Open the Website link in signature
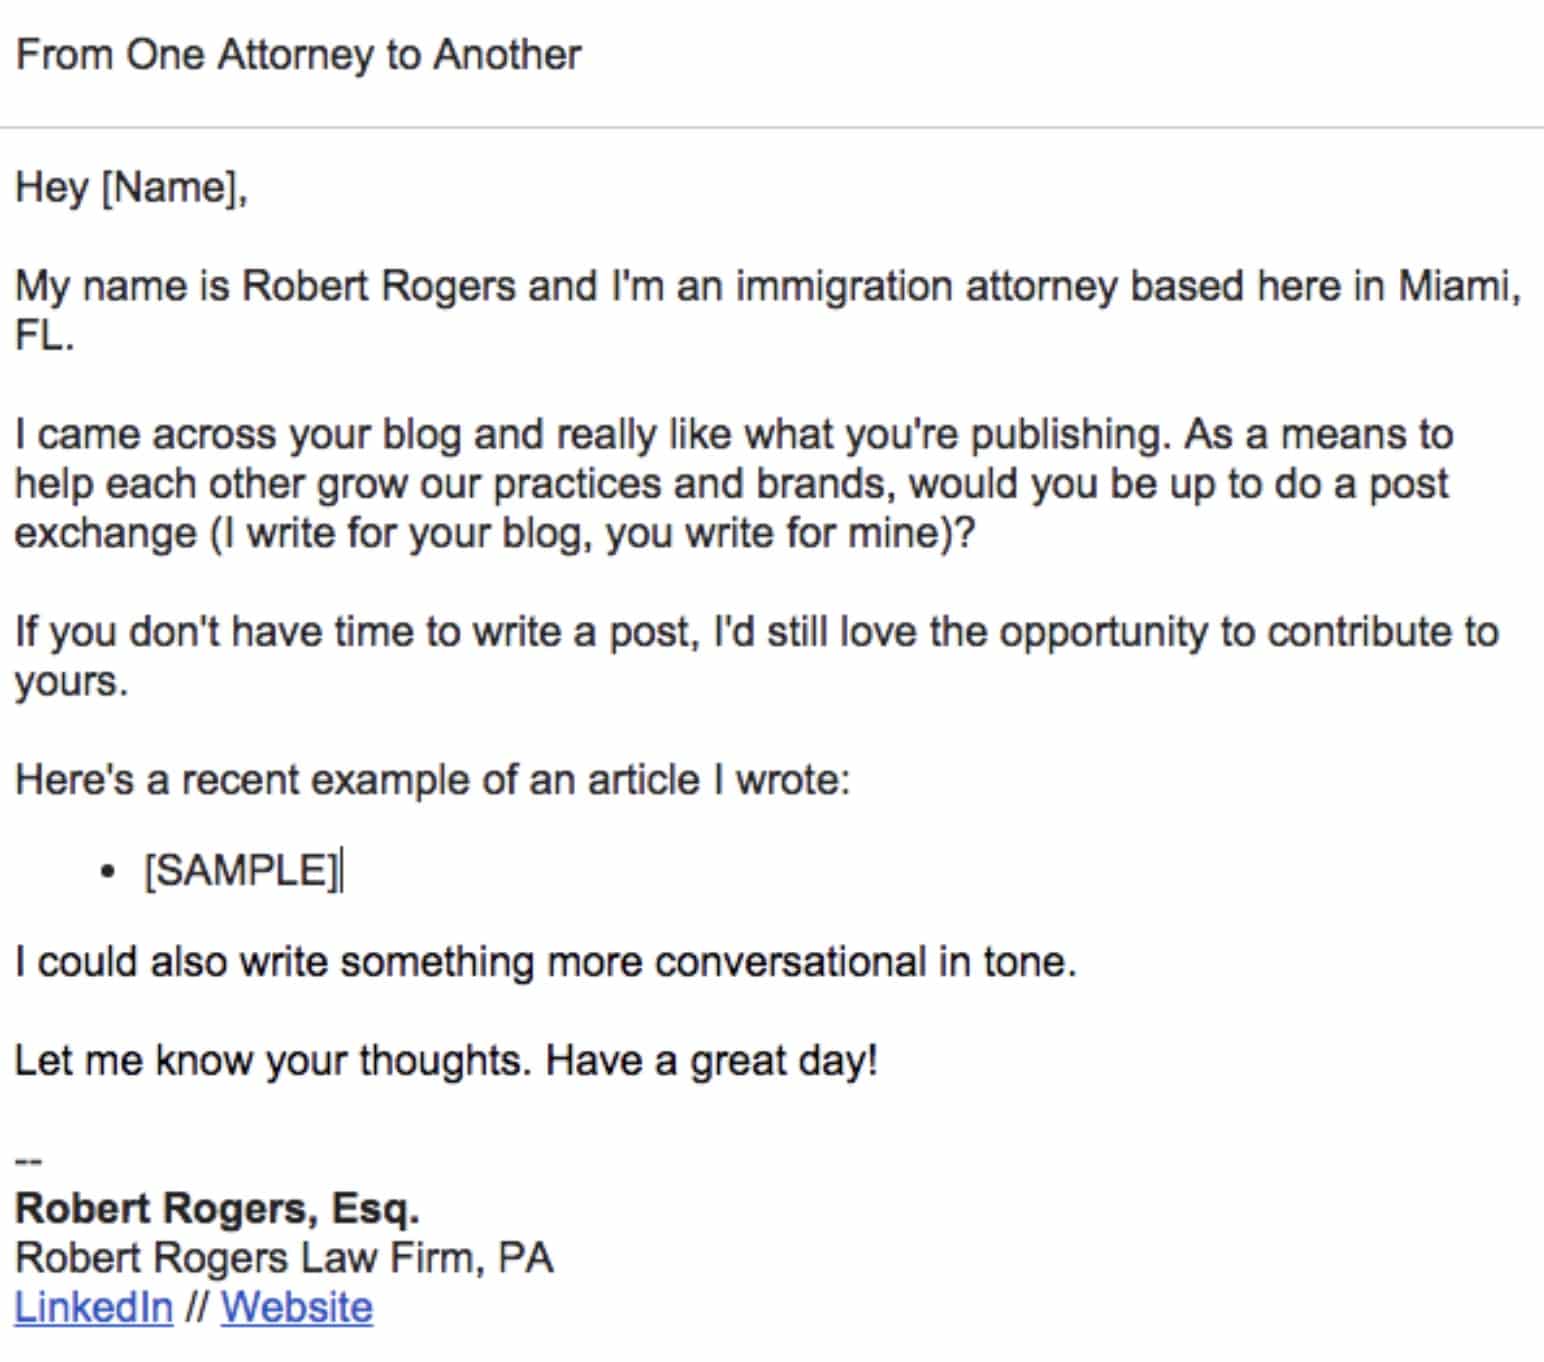This screenshot has height=1362, width=1544. 297,1308
